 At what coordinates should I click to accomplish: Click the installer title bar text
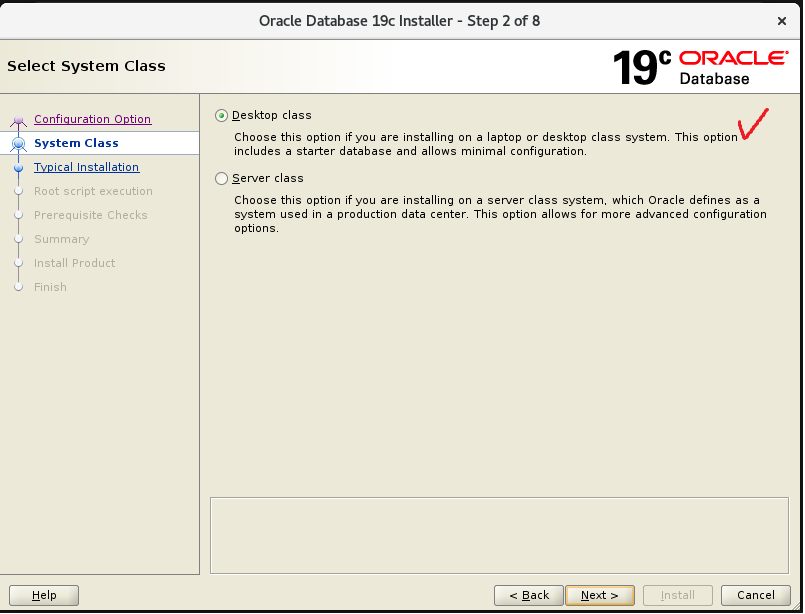pos(399,21)
